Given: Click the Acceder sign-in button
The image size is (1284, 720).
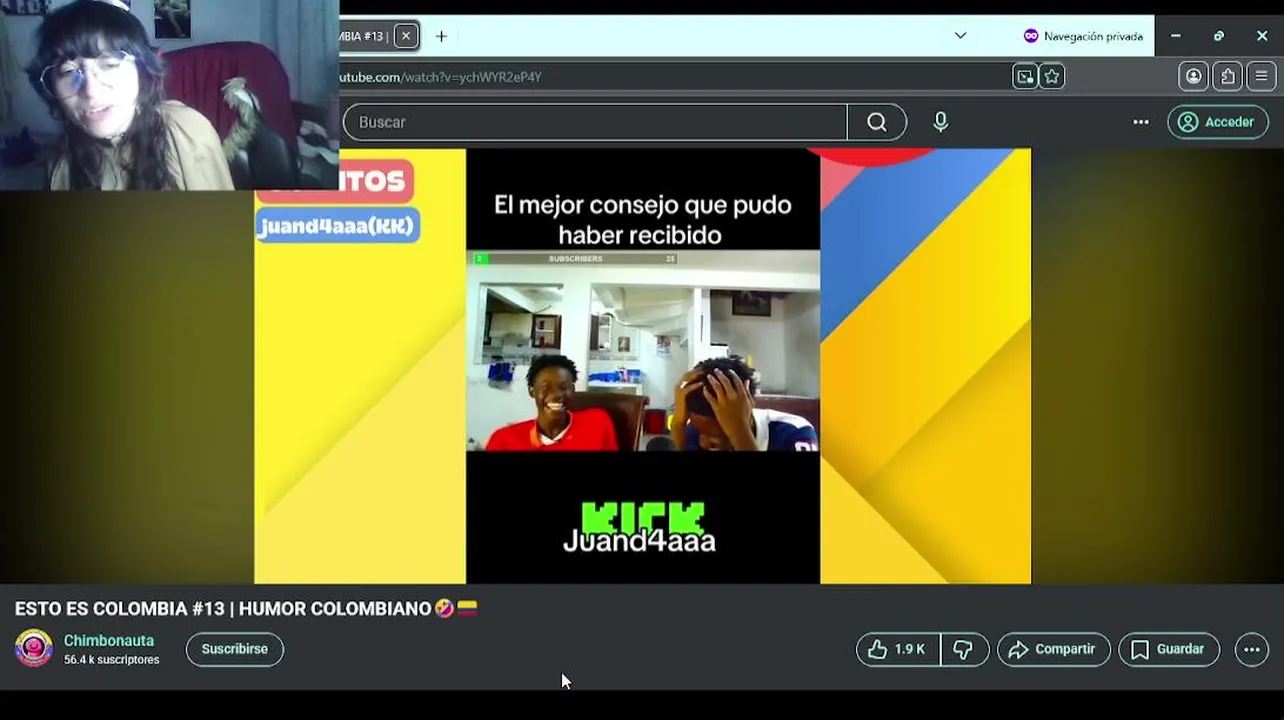Looking at the screenshot, I should (1218, 122).
